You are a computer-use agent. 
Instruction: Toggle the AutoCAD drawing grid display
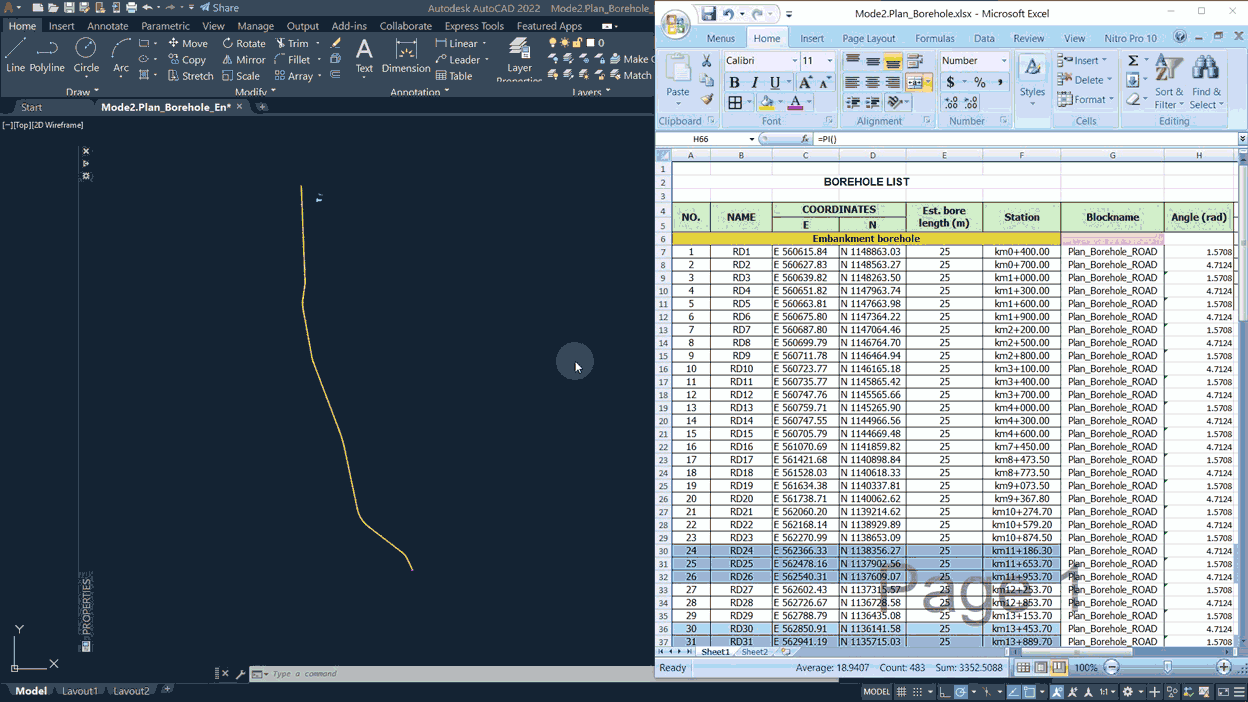(901, 692)
